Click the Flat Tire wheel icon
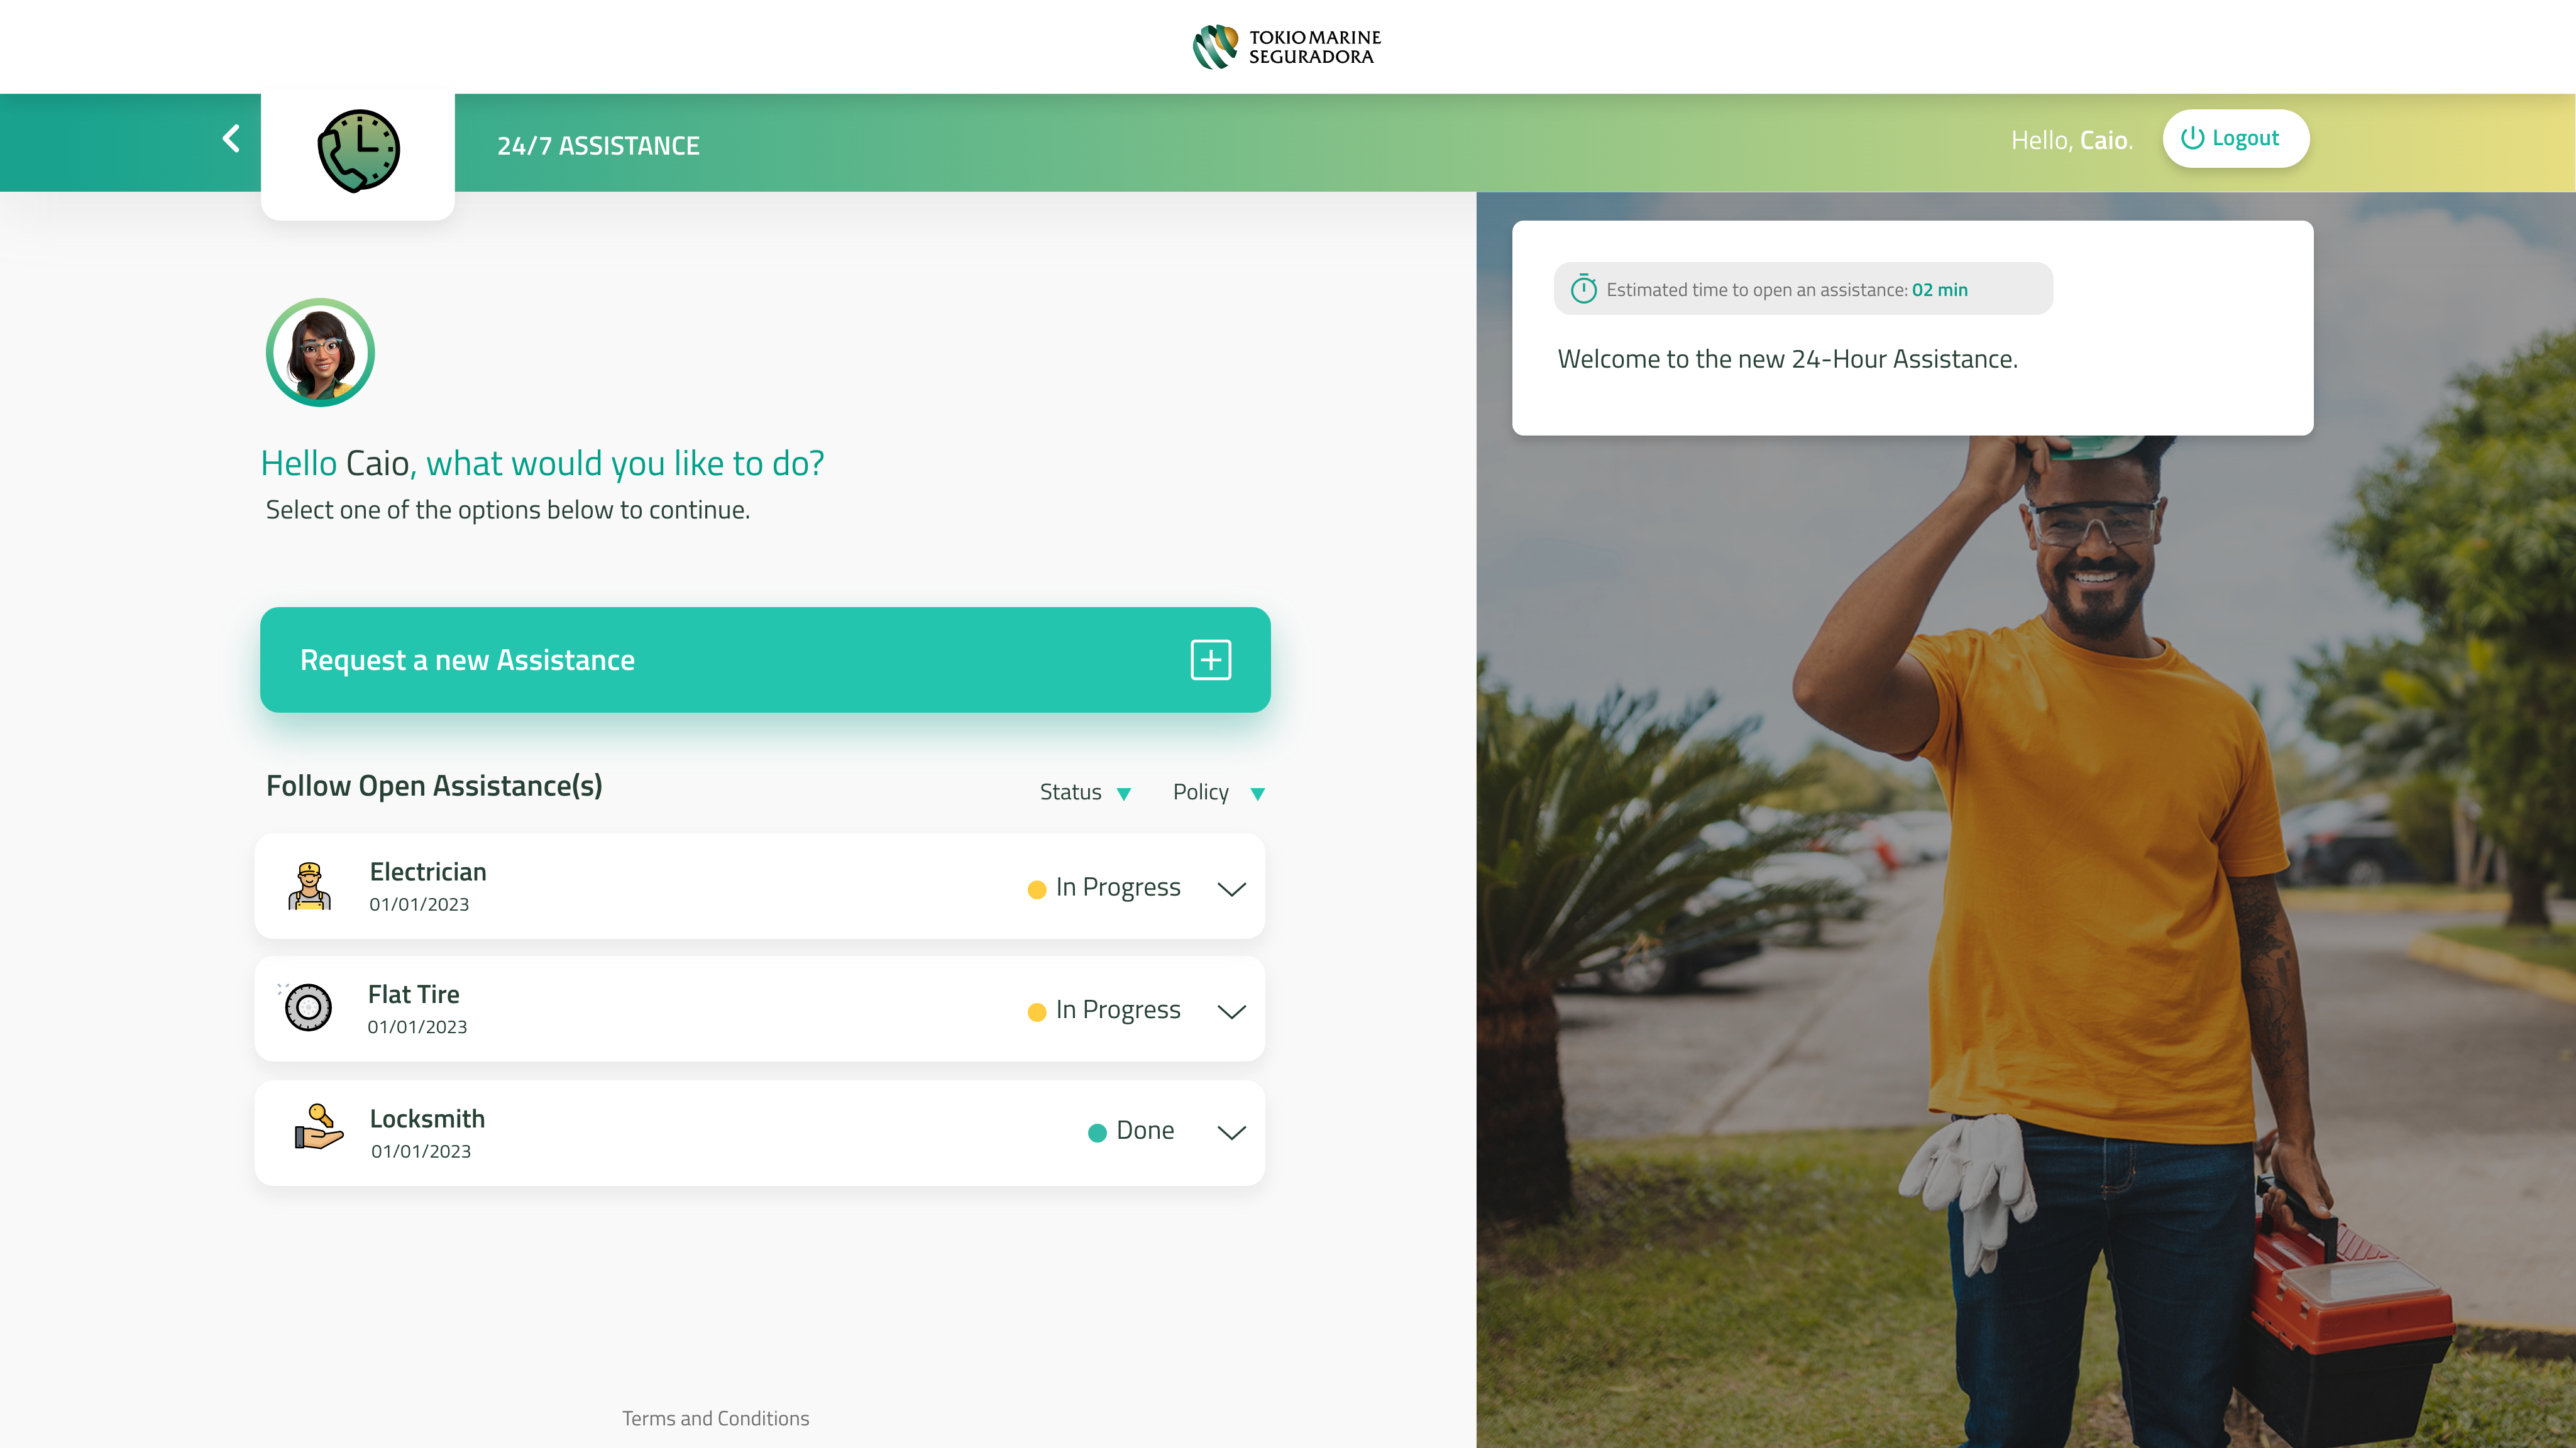The image size is (2576, 1448). point(308,1007)
